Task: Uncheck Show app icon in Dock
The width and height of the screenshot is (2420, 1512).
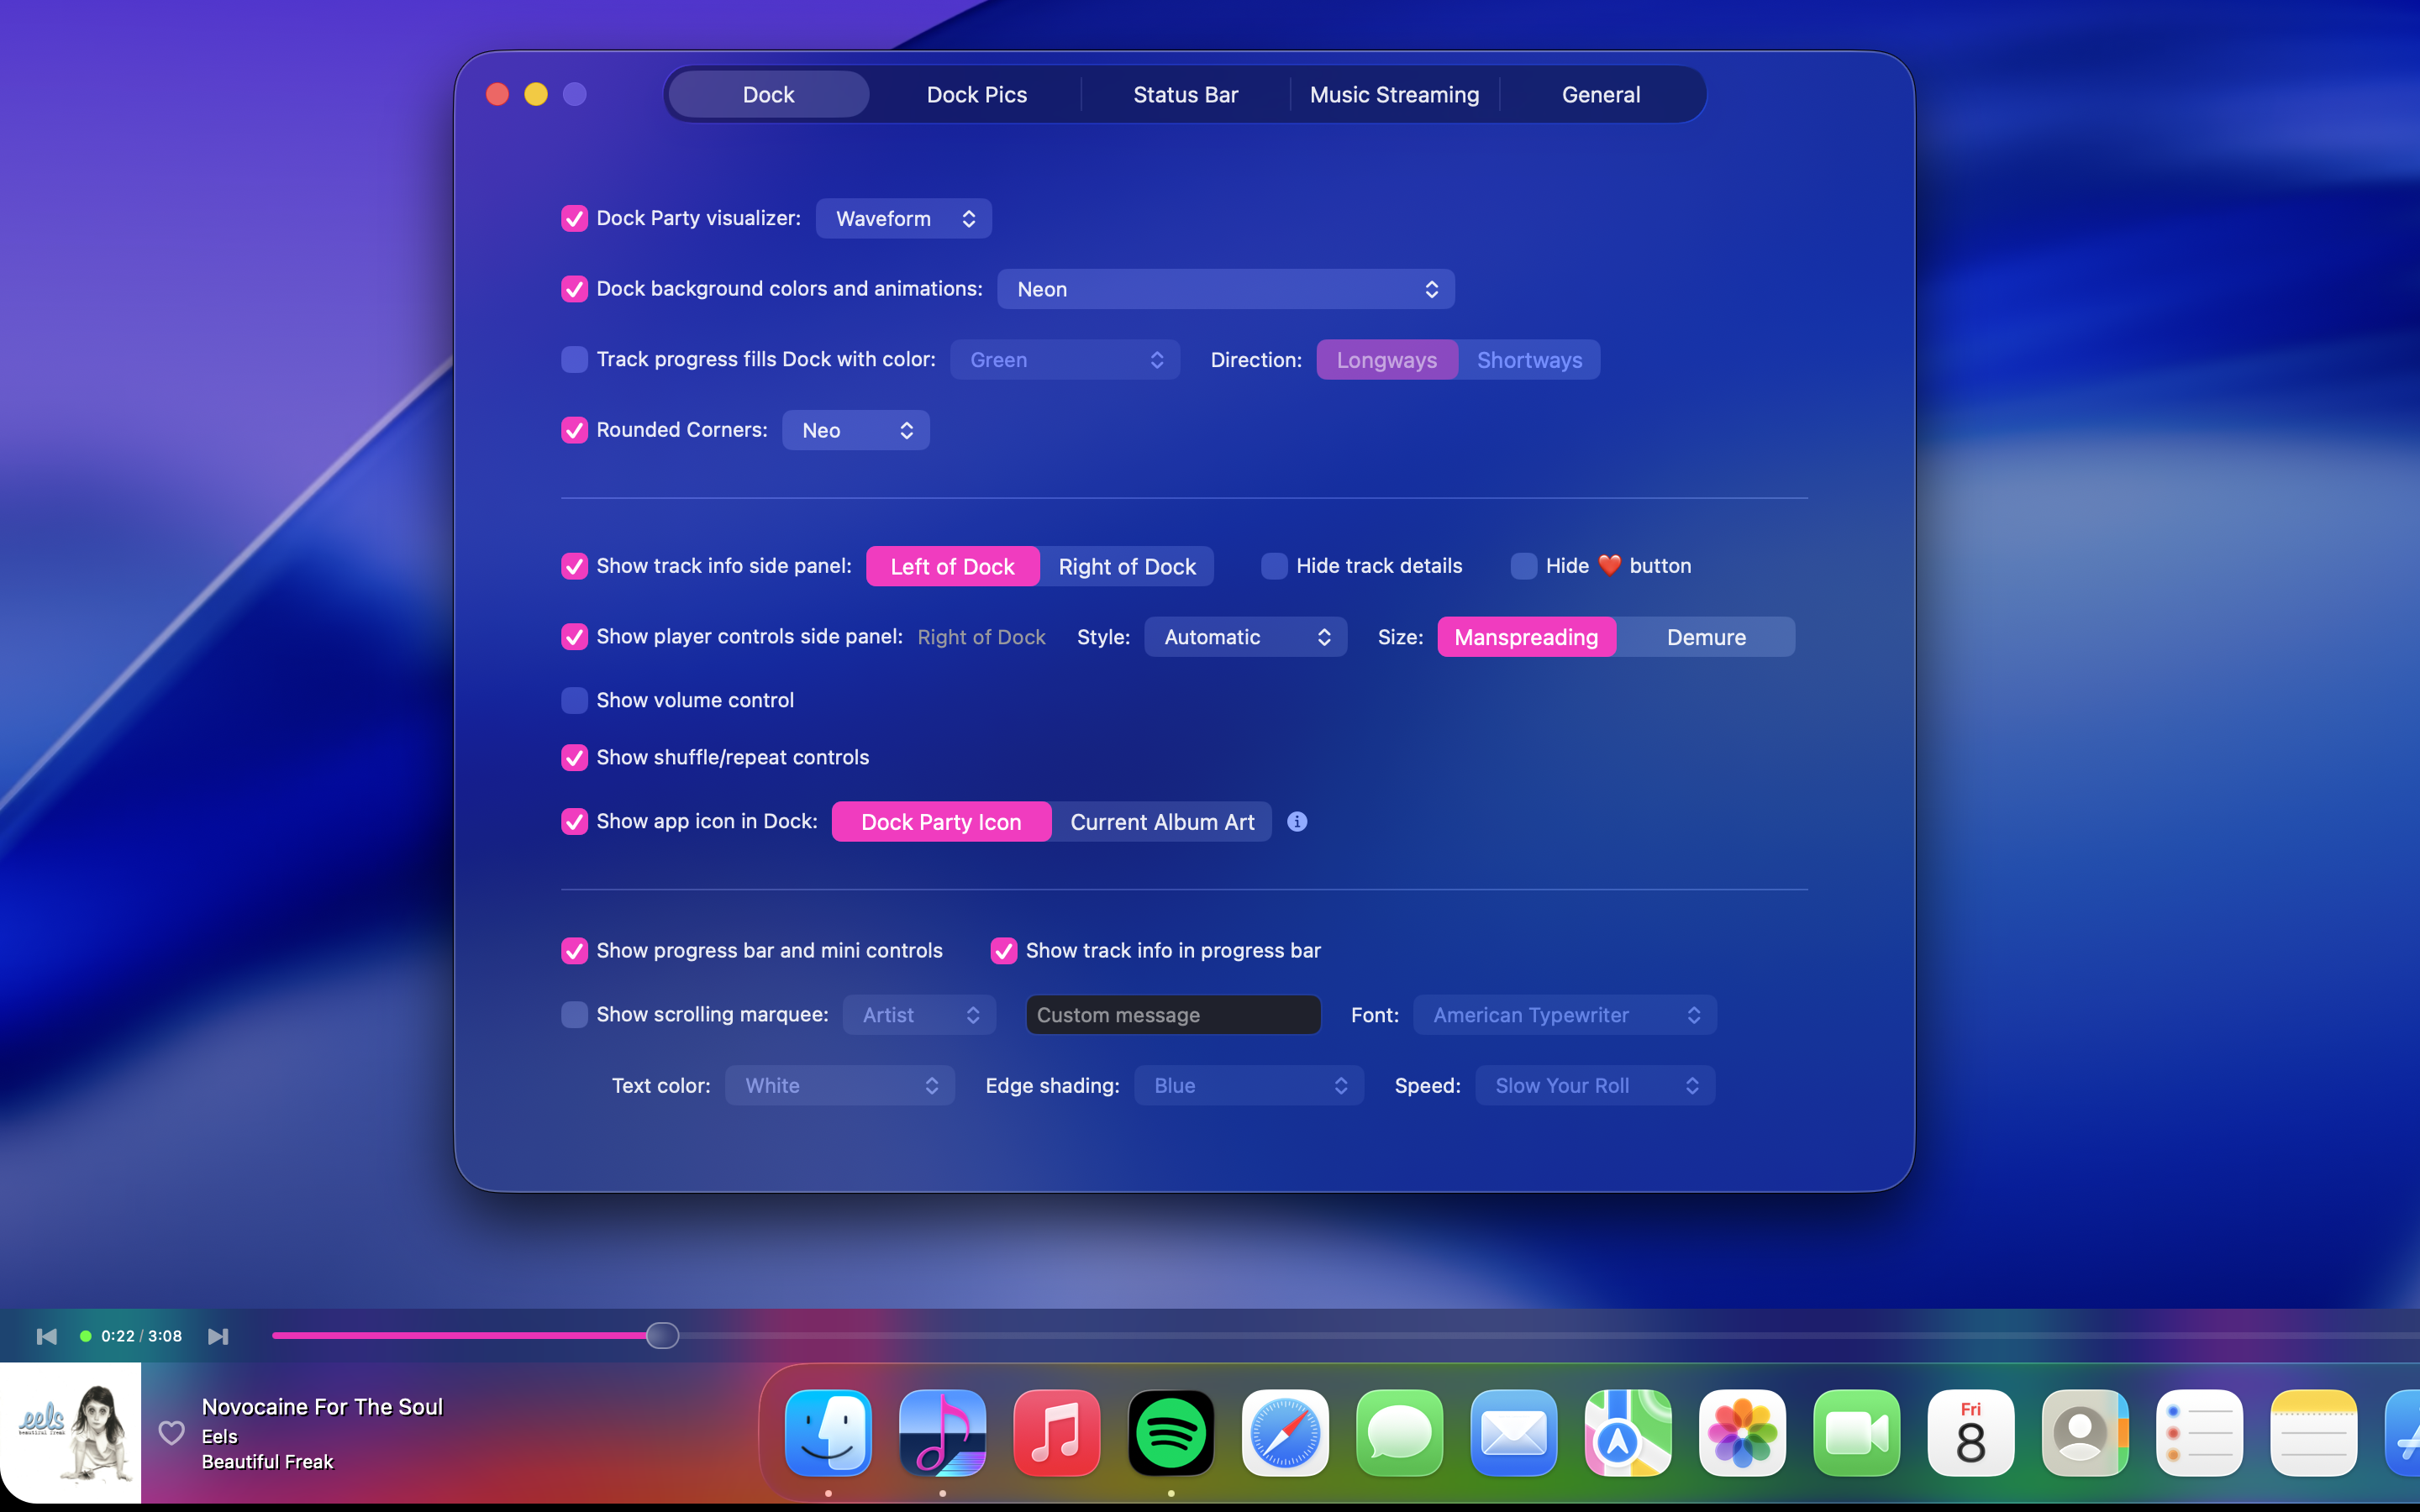Action: click(x=574, y=821)
